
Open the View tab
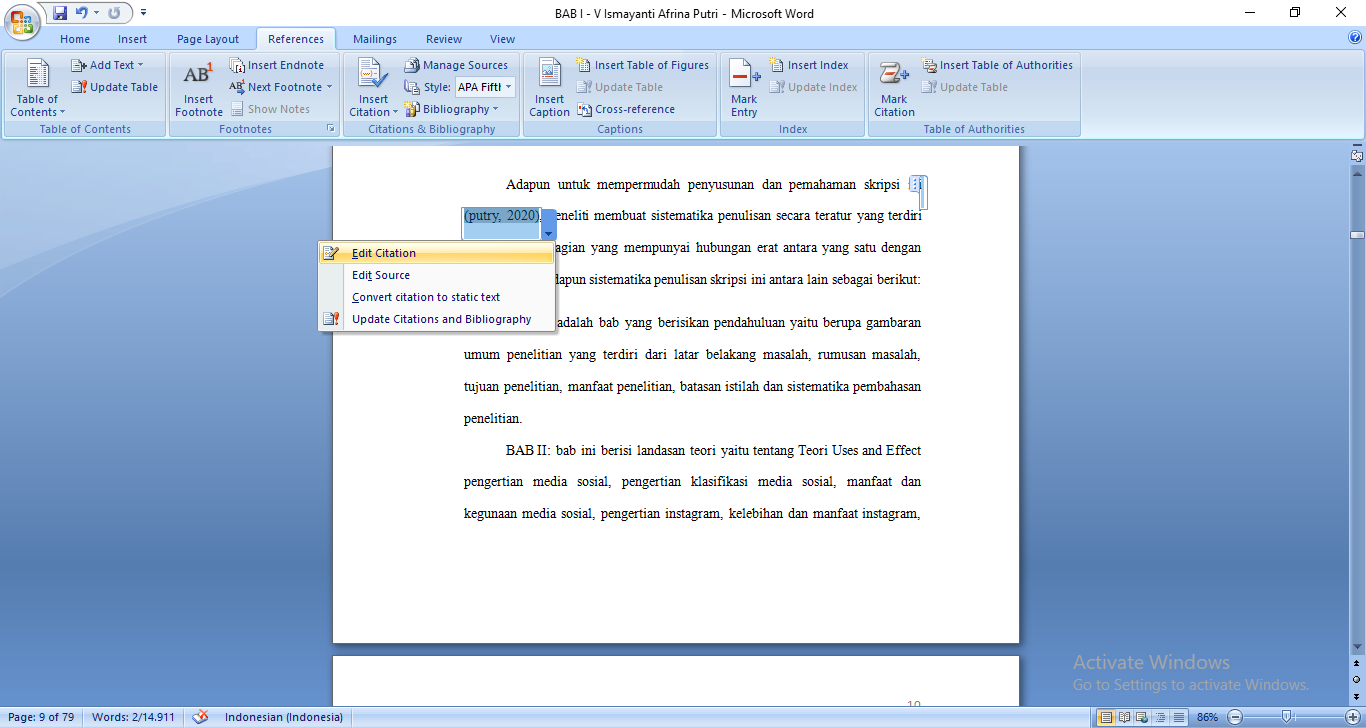(x=502, y=39)
